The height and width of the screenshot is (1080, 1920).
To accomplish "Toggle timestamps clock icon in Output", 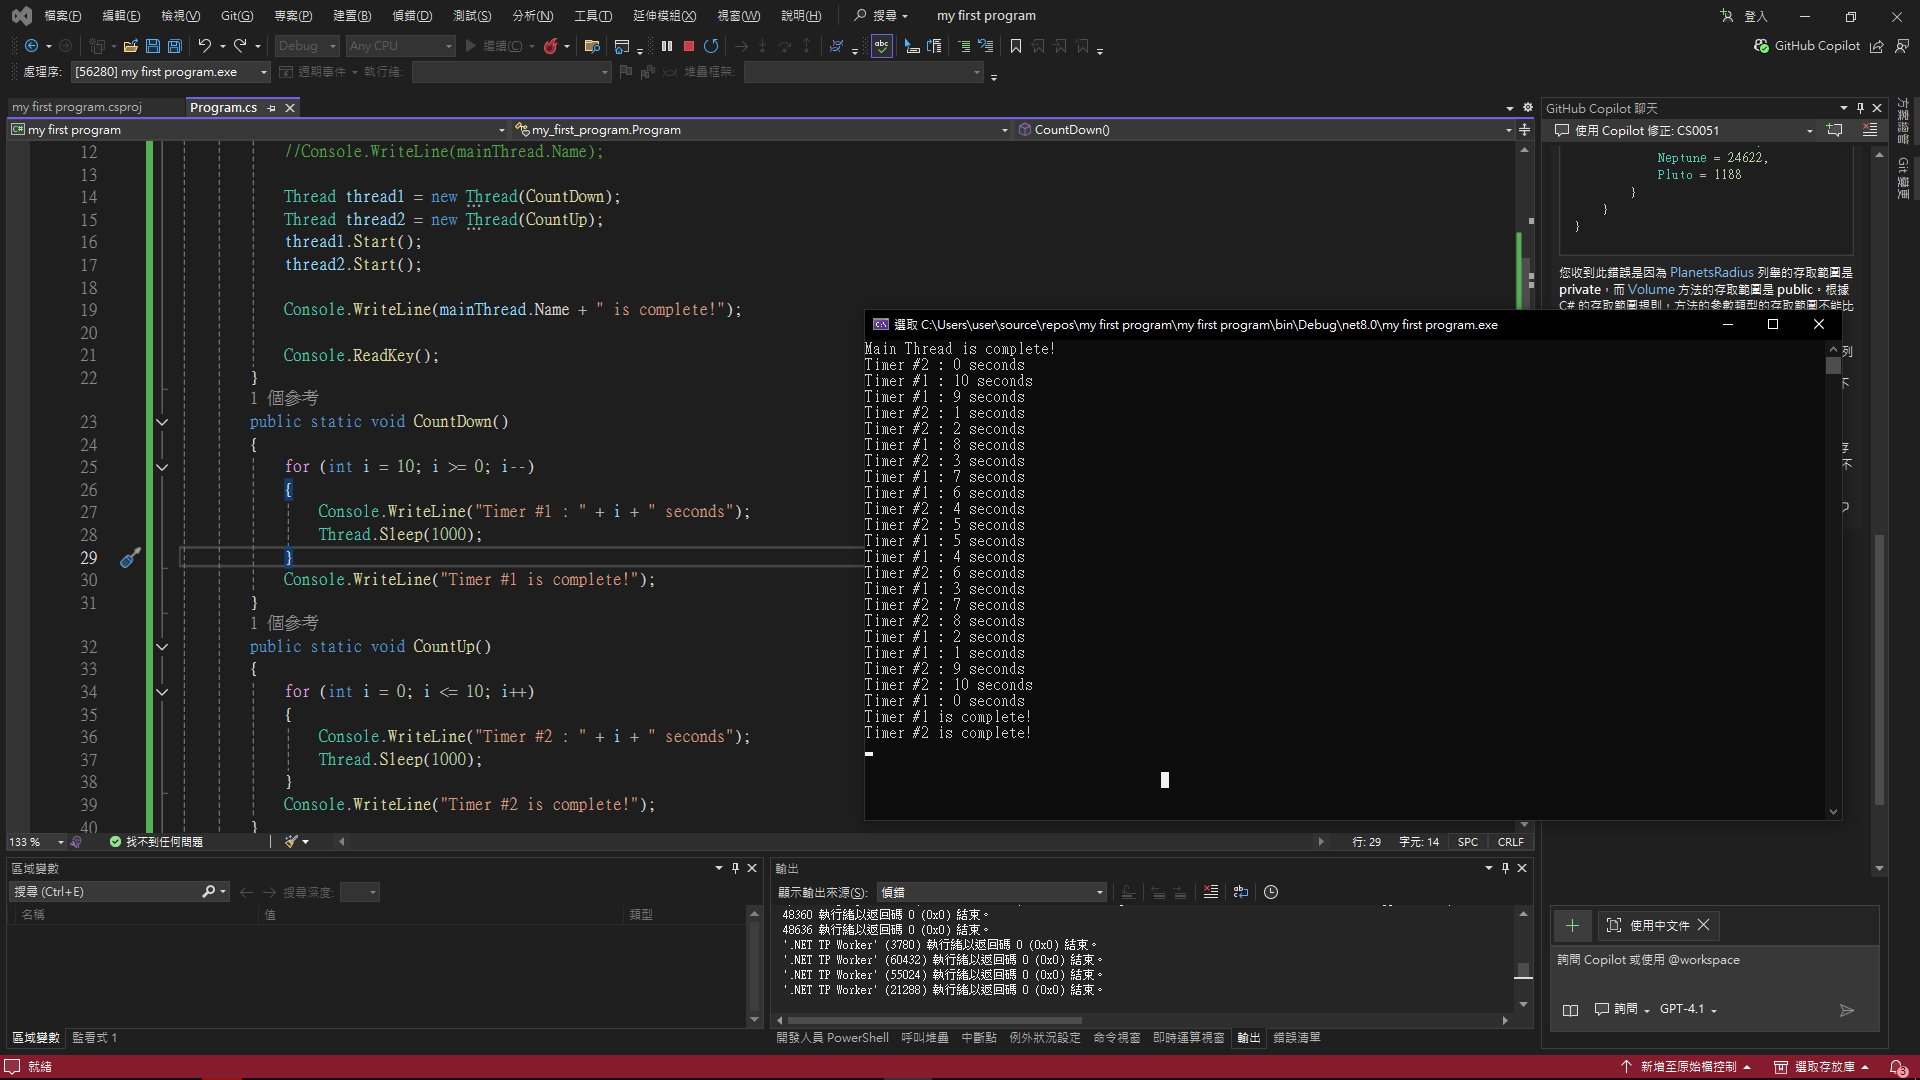I will tap(1271, 892).
